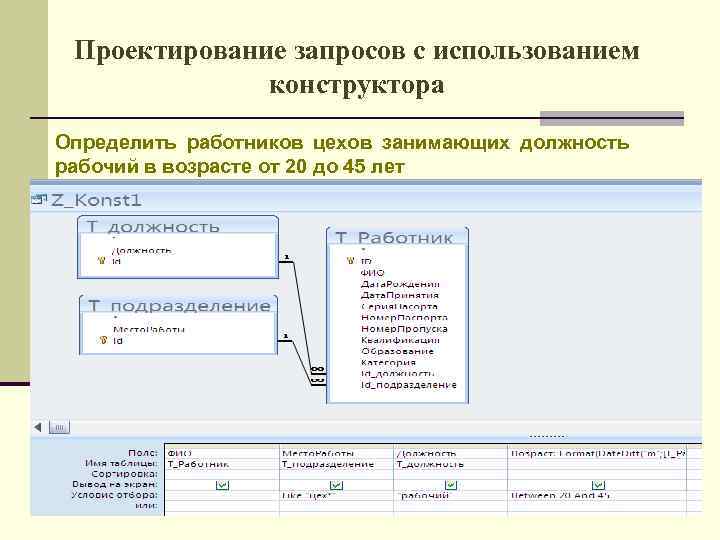
Task: Click the МестоРаботы cell in the Поле row
Action: (337, 453)
